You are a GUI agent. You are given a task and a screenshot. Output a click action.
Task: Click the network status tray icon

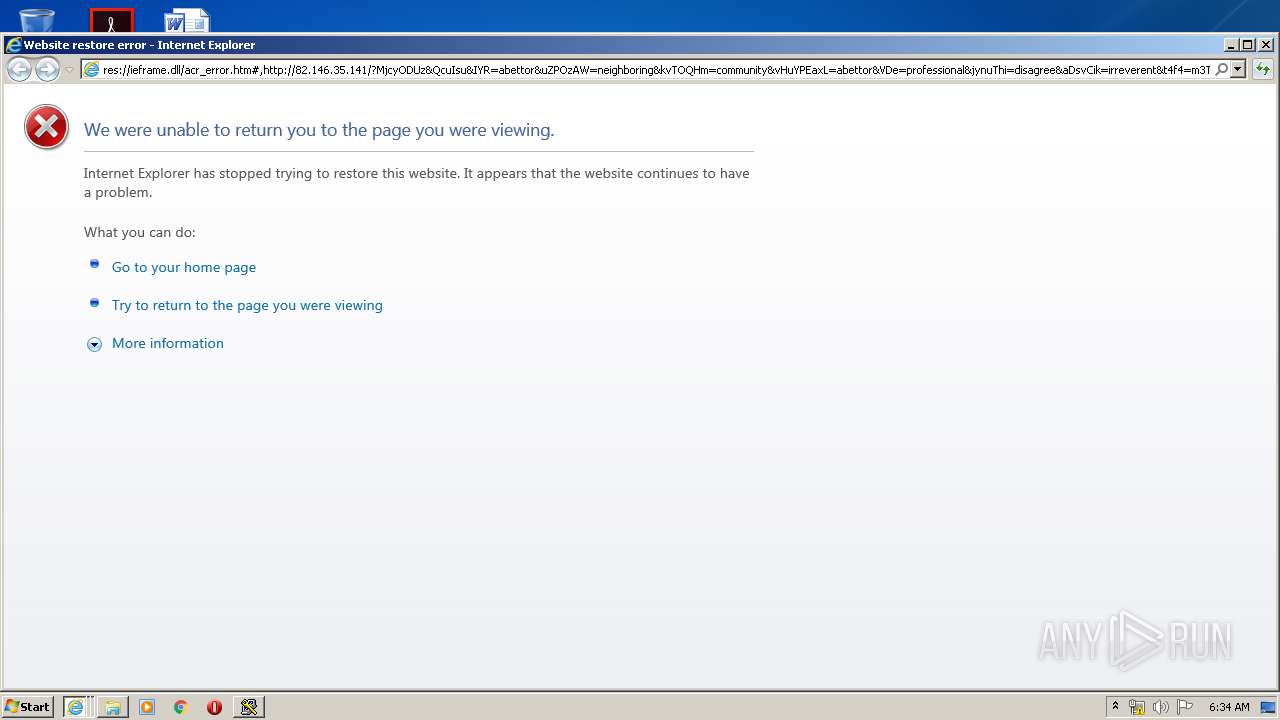coord(1137,707)
